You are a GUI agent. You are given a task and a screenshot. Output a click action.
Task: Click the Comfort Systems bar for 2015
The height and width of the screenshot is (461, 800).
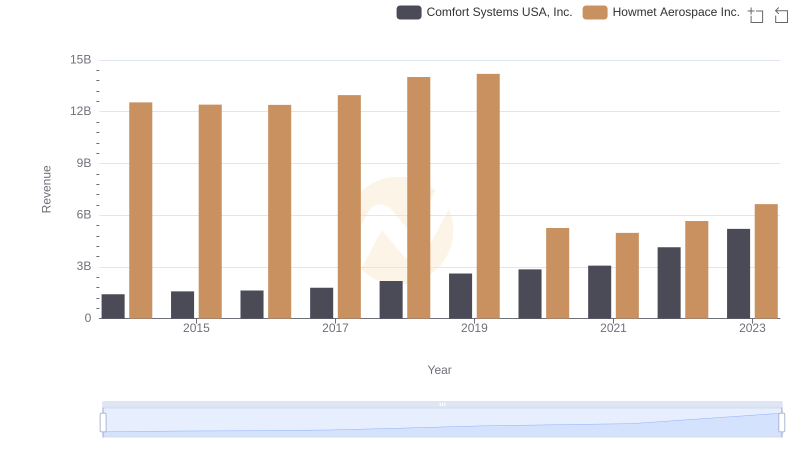pyautogui.click(x=183, y=305)
